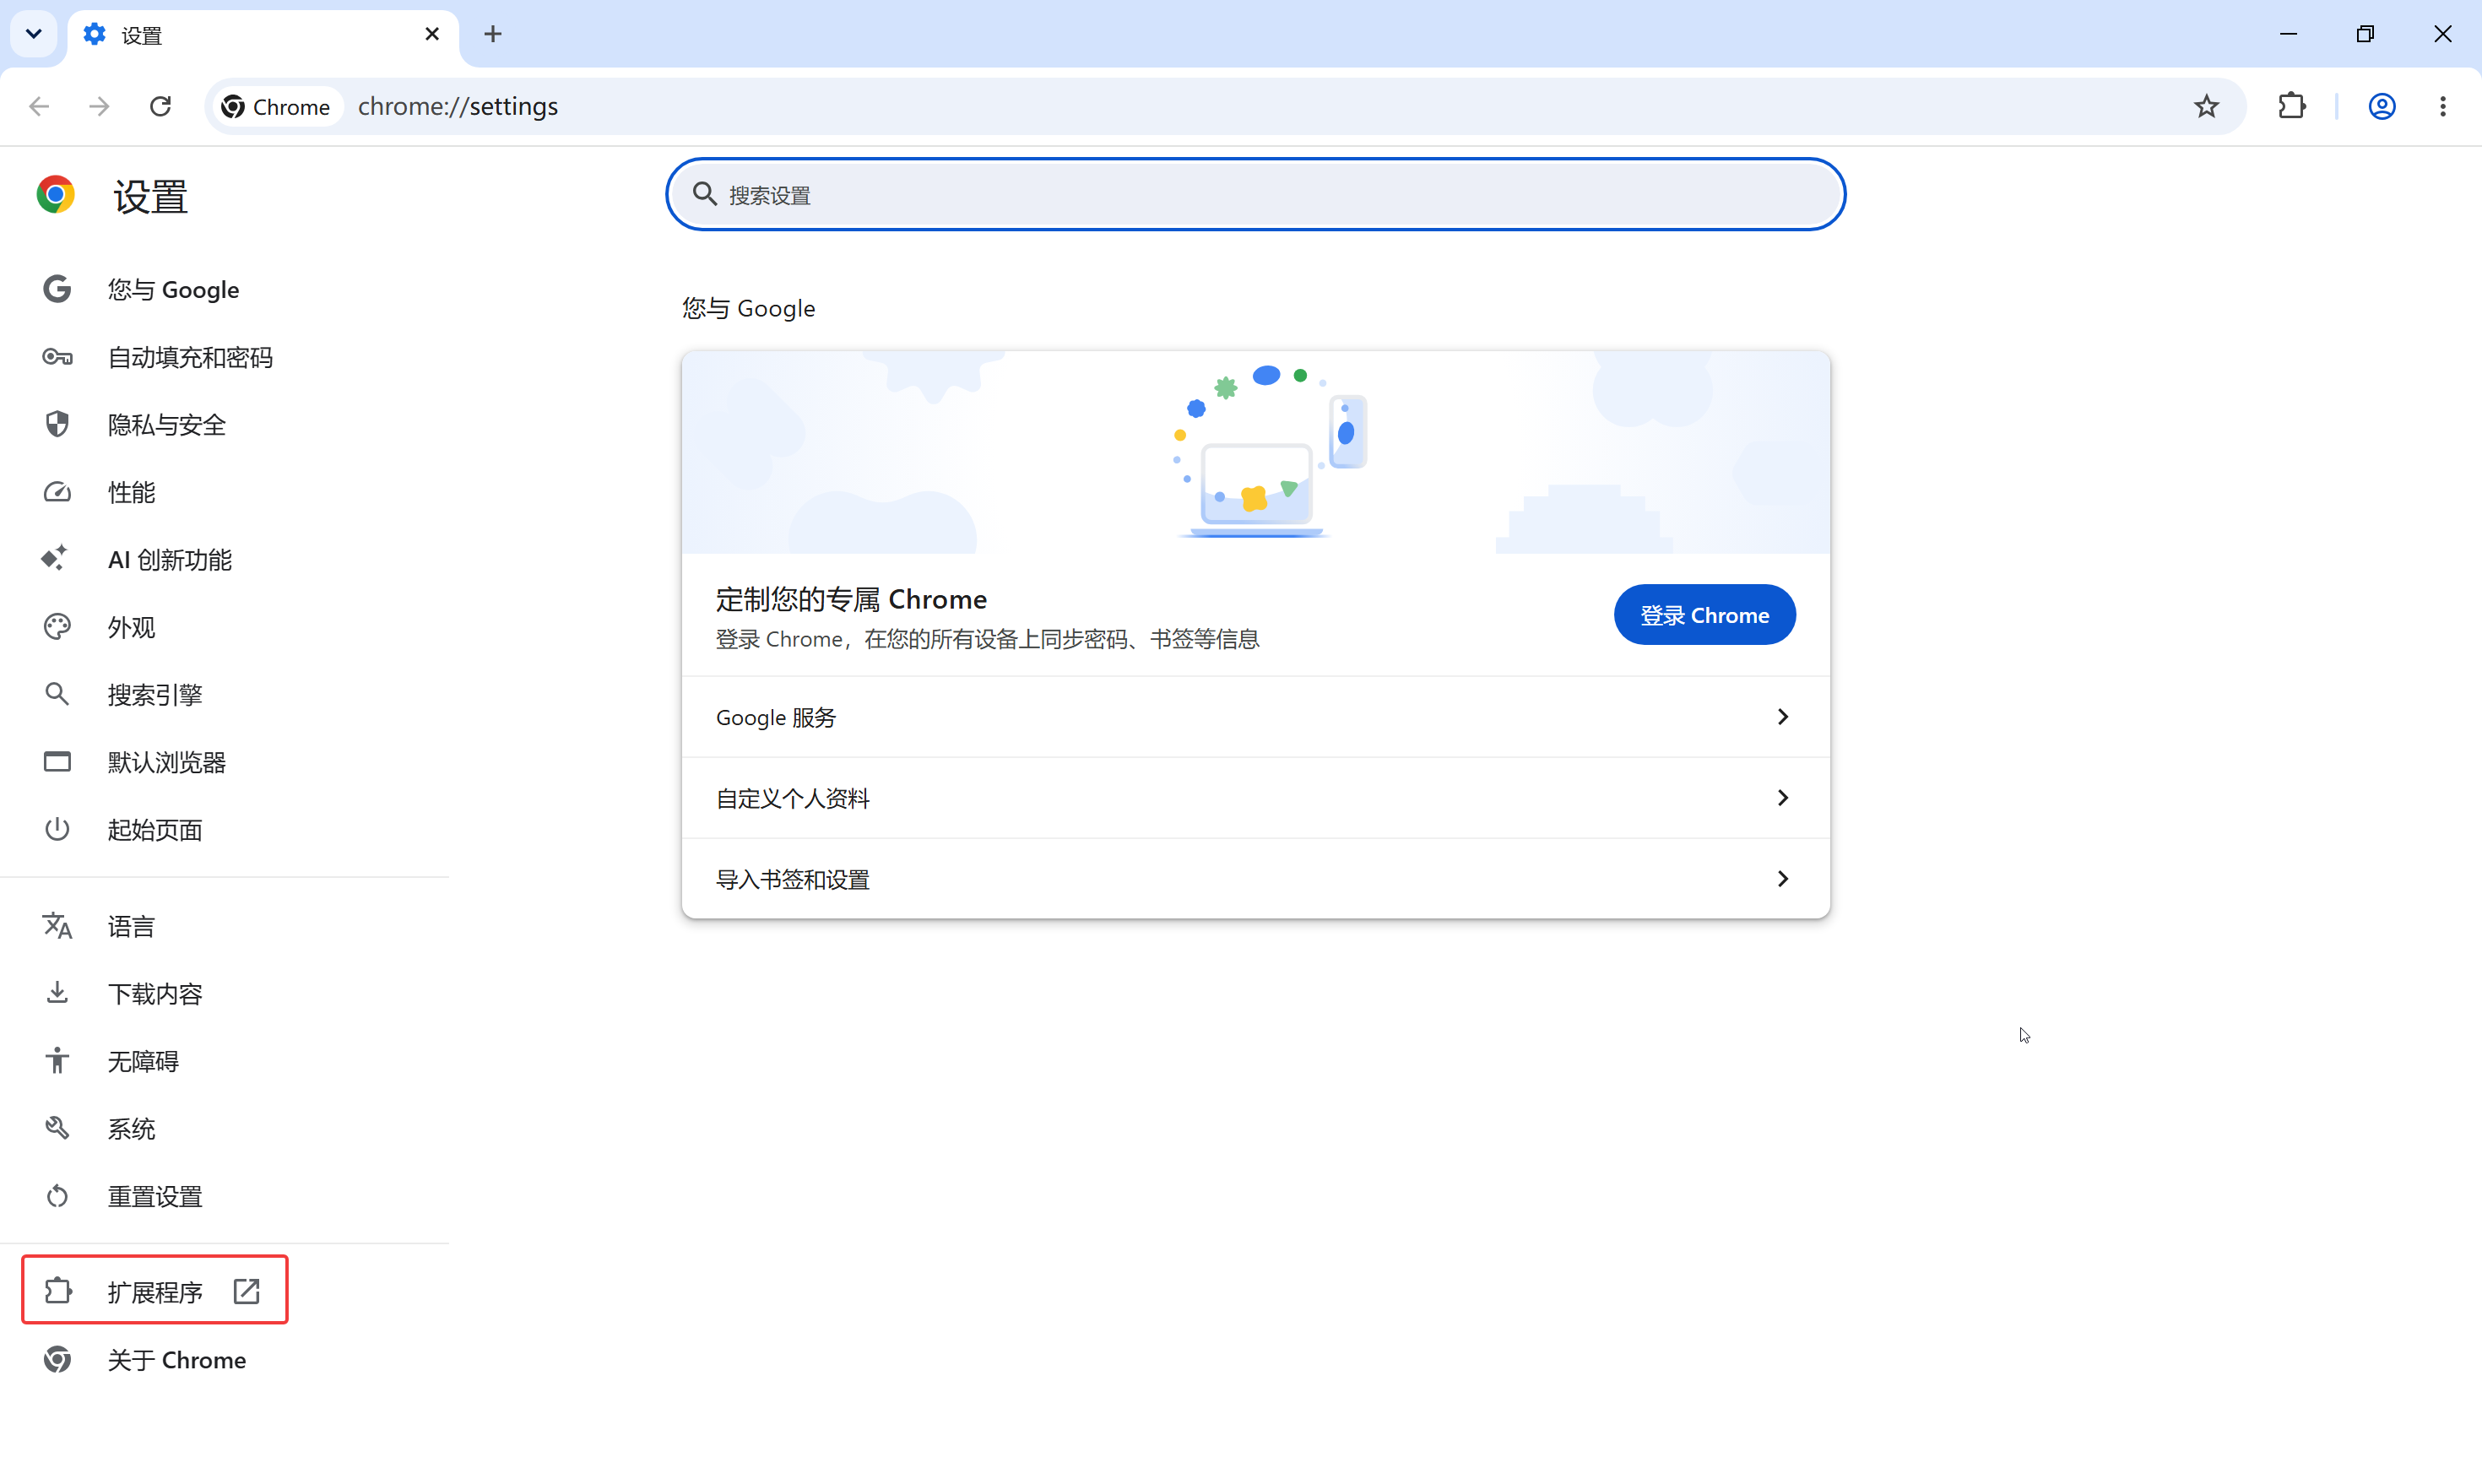Click the speedometer icon for 性能

(x=57, y=492)
